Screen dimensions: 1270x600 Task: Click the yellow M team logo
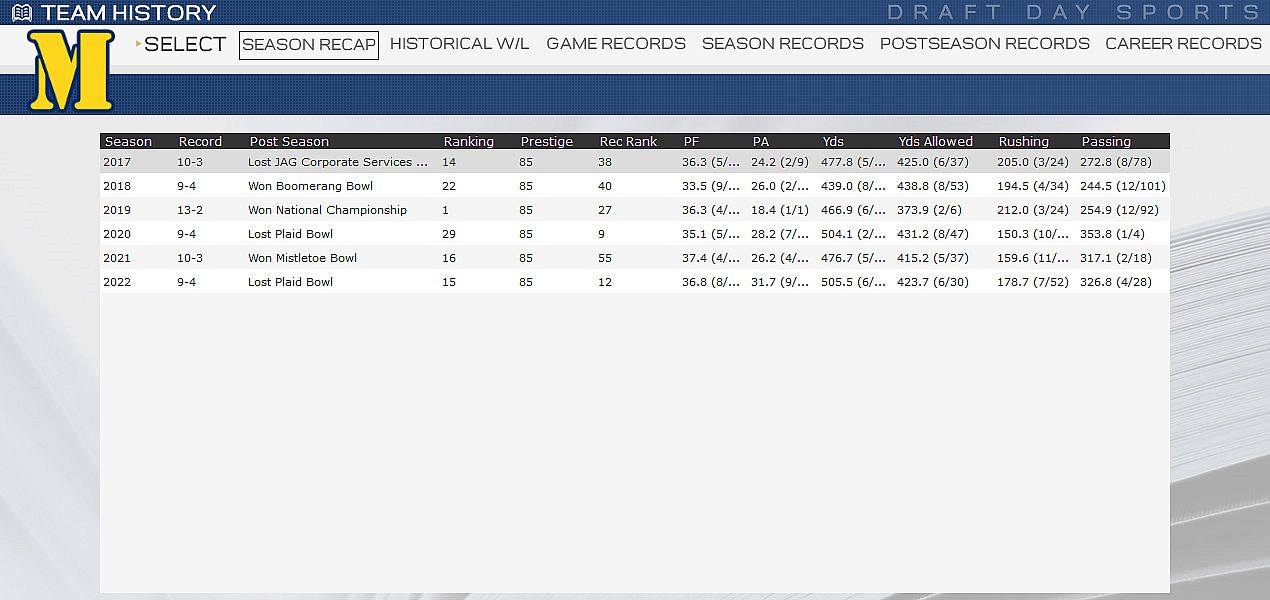pyautogui.click(x=70, y=71)
